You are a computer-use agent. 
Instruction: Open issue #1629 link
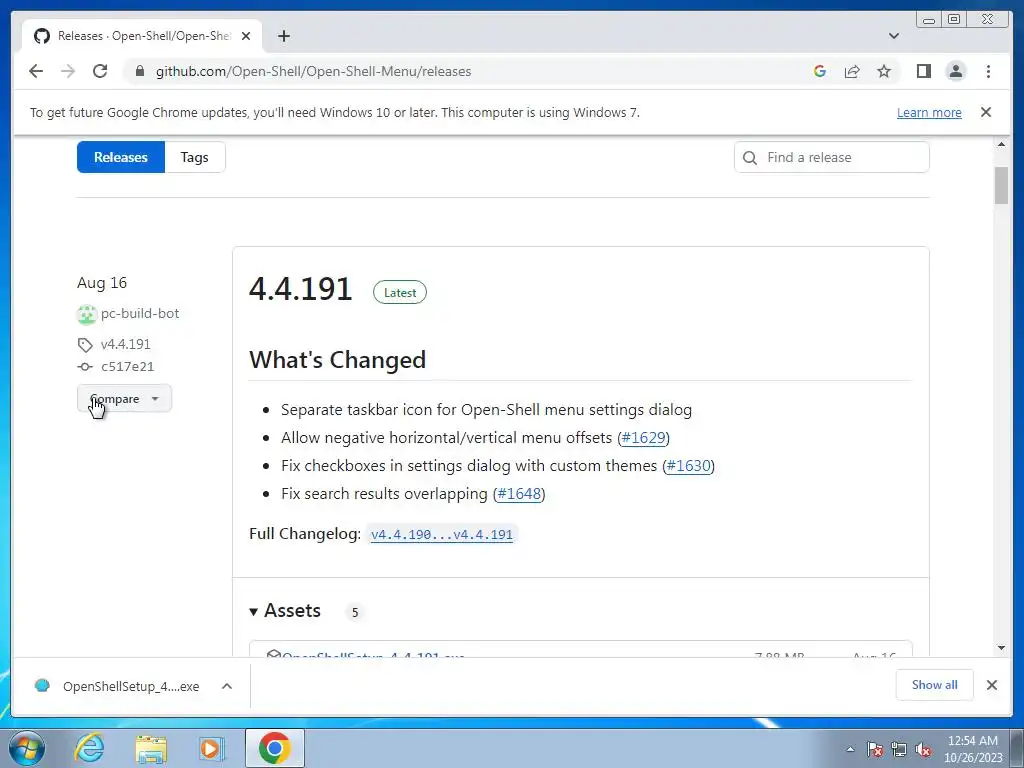(643, 438)
